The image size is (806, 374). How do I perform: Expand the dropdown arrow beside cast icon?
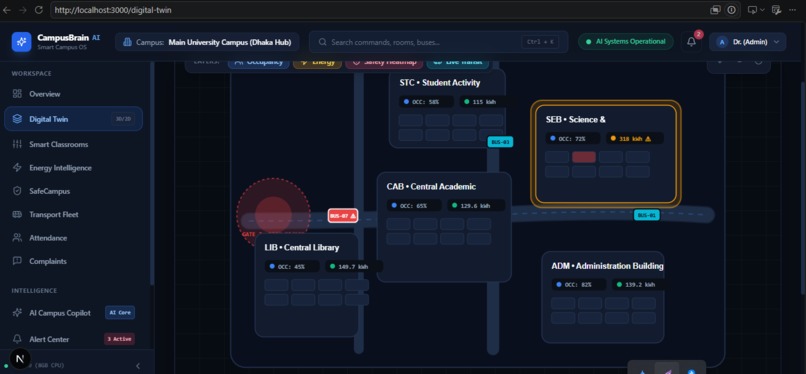pyautogui.click(x=762, y=10)
